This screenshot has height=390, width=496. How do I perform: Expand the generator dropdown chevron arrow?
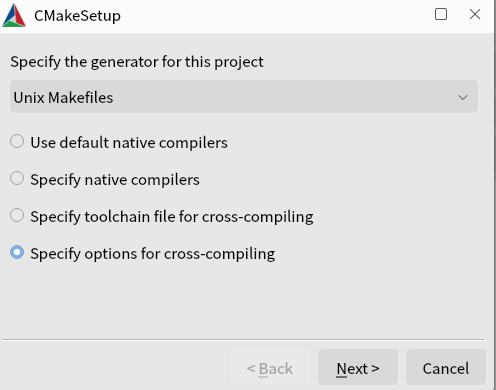tap(463, 97)
